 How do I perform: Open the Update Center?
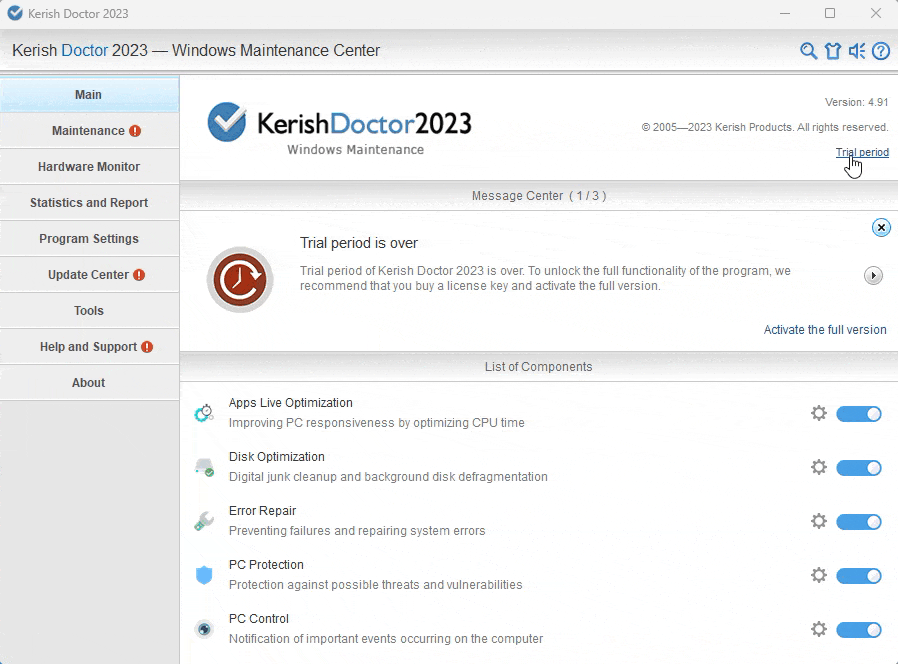coord(89,275)
